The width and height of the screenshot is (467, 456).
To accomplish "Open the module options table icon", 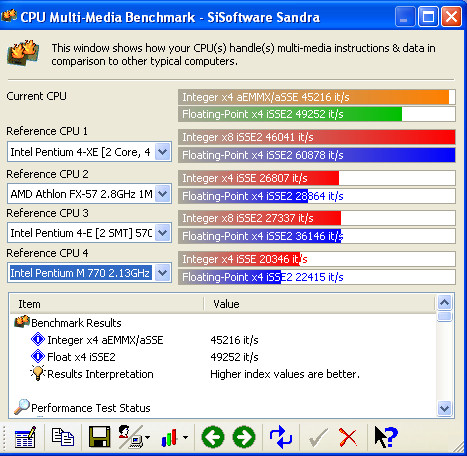I will tap(25, 437).
